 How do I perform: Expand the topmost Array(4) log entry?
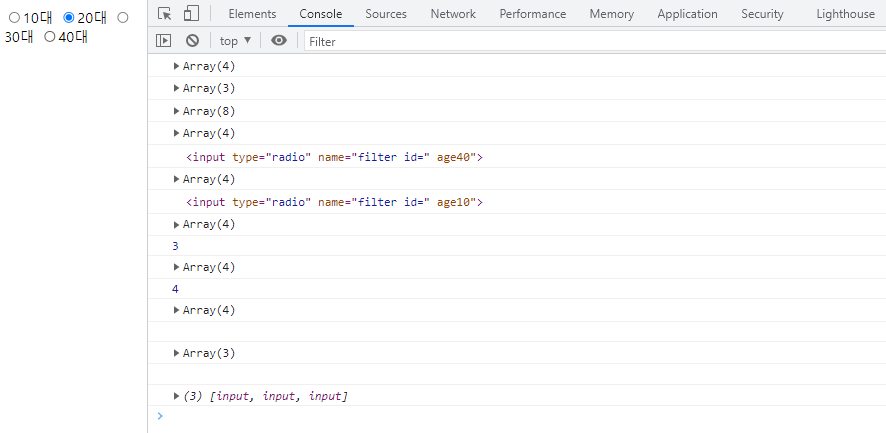pos(176,66)
